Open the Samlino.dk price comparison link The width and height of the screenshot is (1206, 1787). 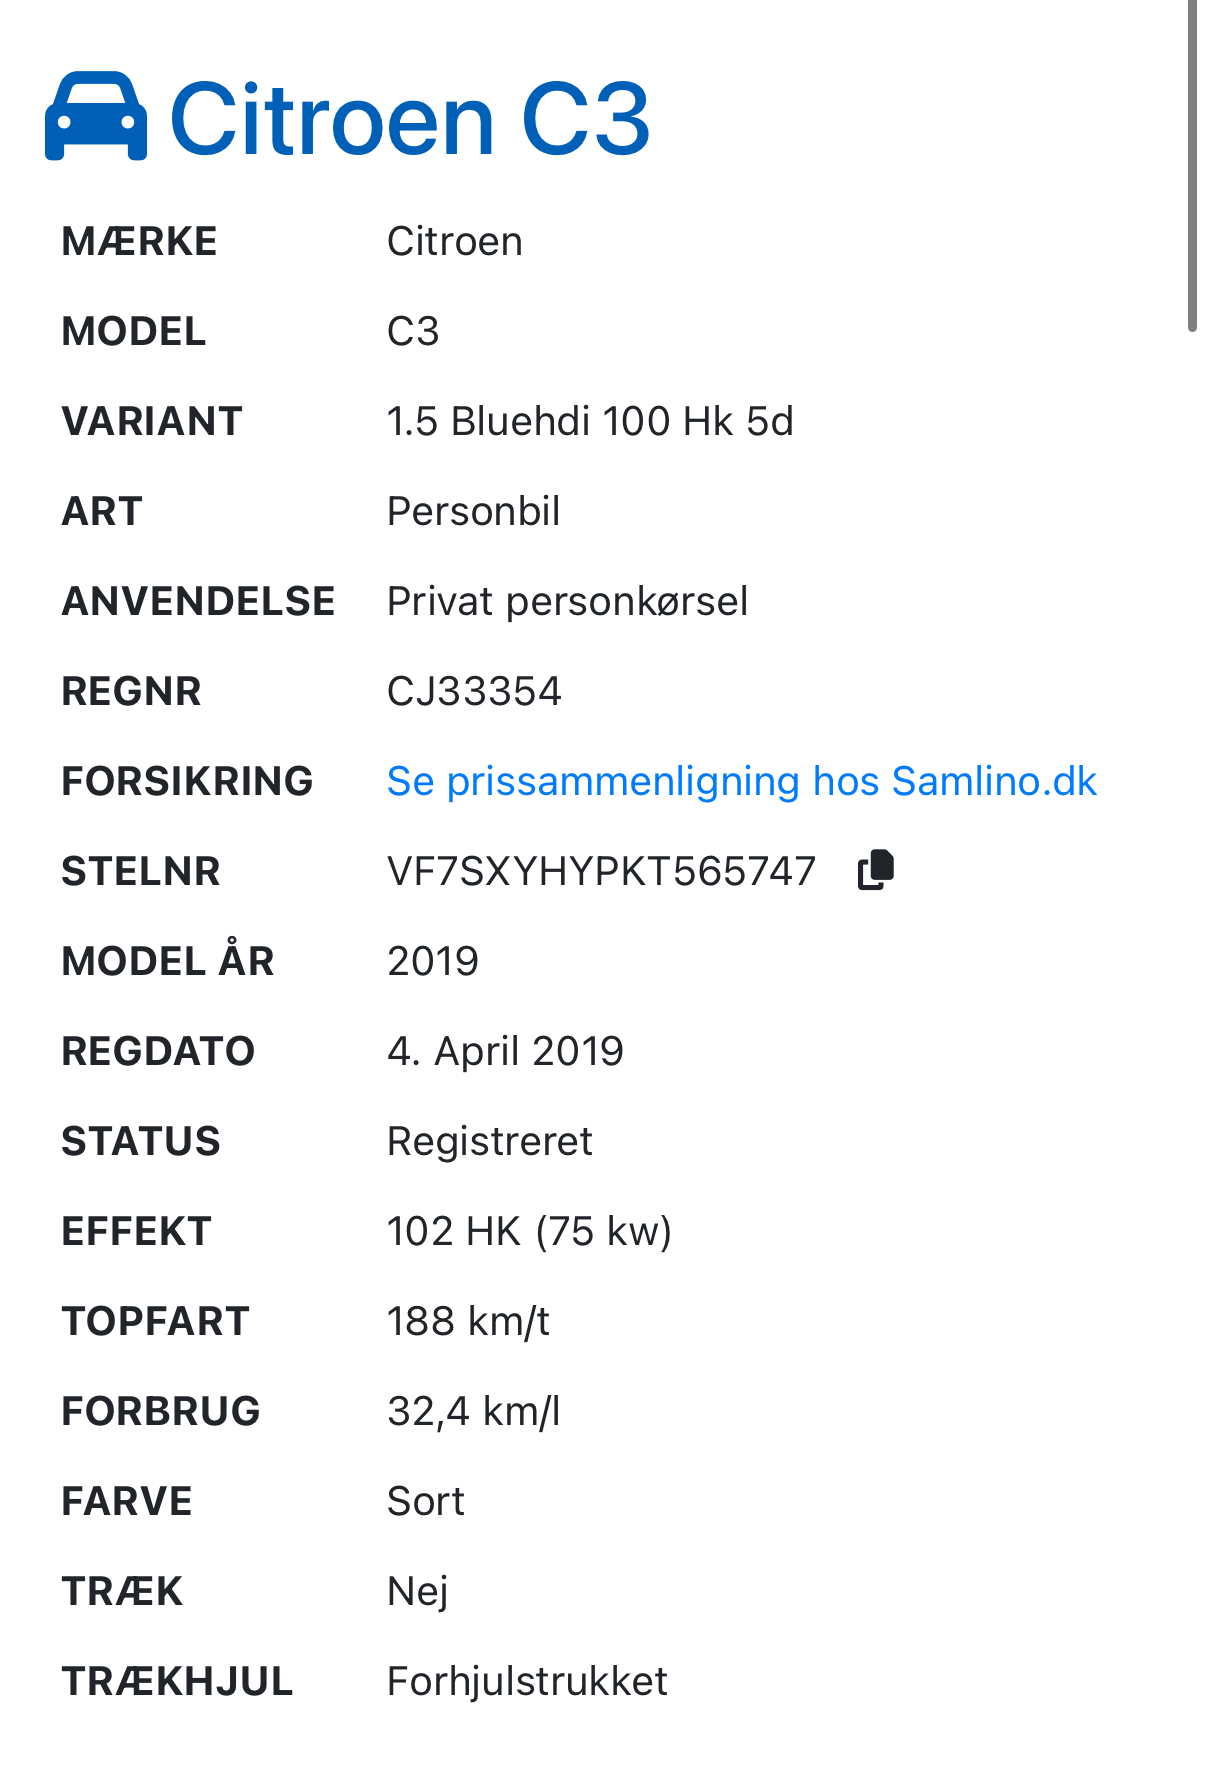(x=741, y=782)
